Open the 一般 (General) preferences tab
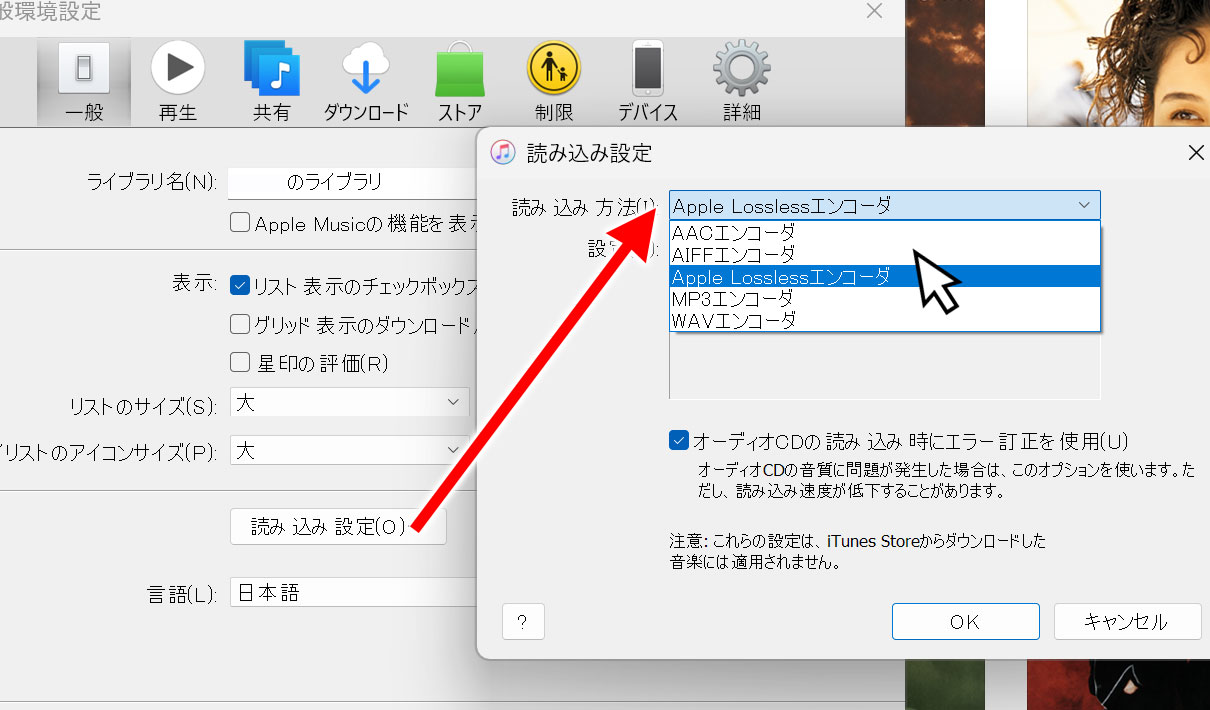Viewport: 1210px width, 710px height. tap(84, 83)
